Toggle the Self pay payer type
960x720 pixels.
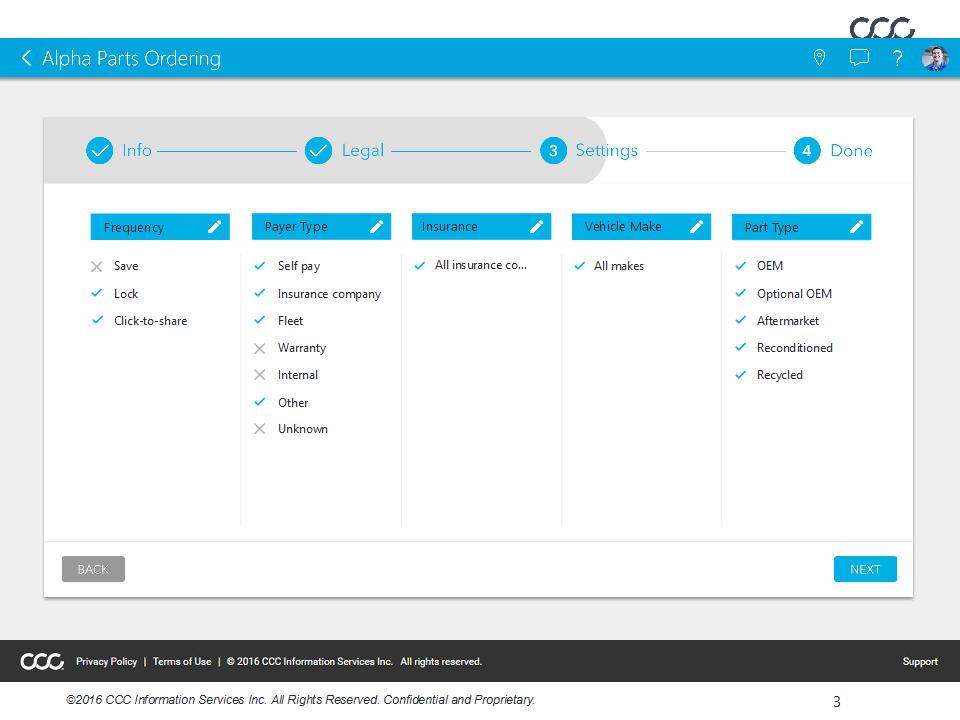point(287,266)
